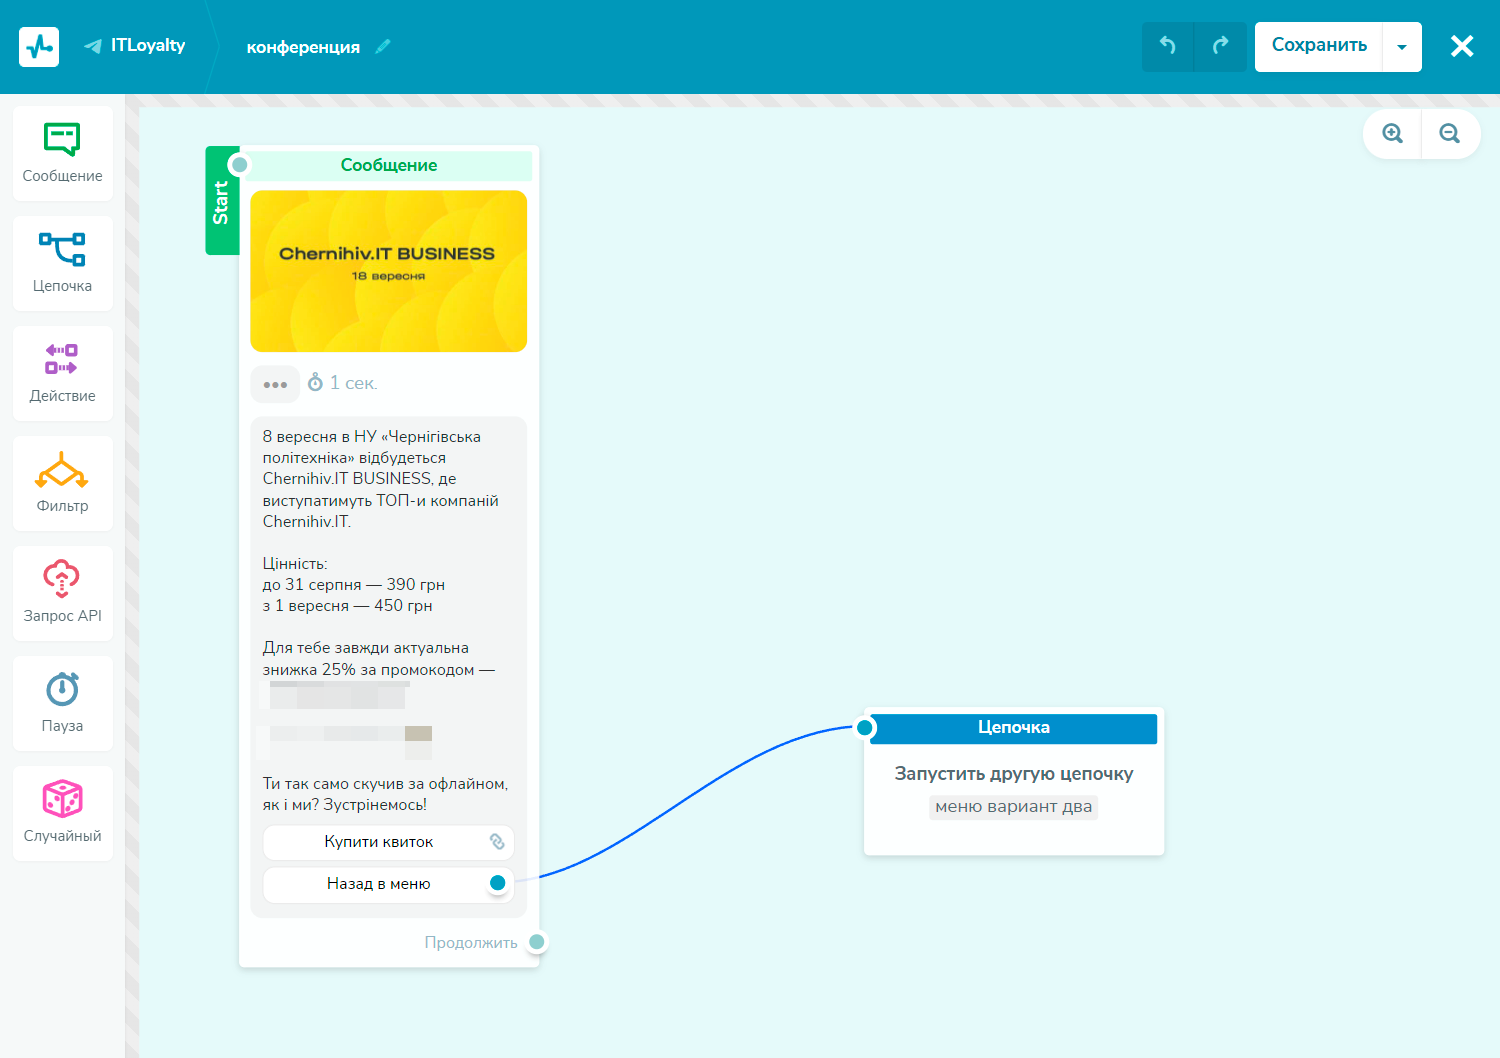Viewport: 1500px width, 1058px height.
Task: Click the Telegram paper plane icon
Action: 93,46
